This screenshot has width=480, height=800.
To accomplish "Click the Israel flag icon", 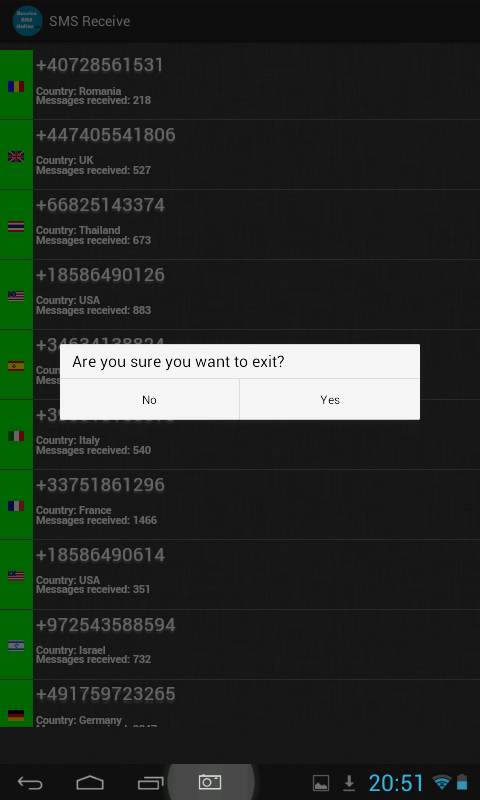I will coord(16,645).
